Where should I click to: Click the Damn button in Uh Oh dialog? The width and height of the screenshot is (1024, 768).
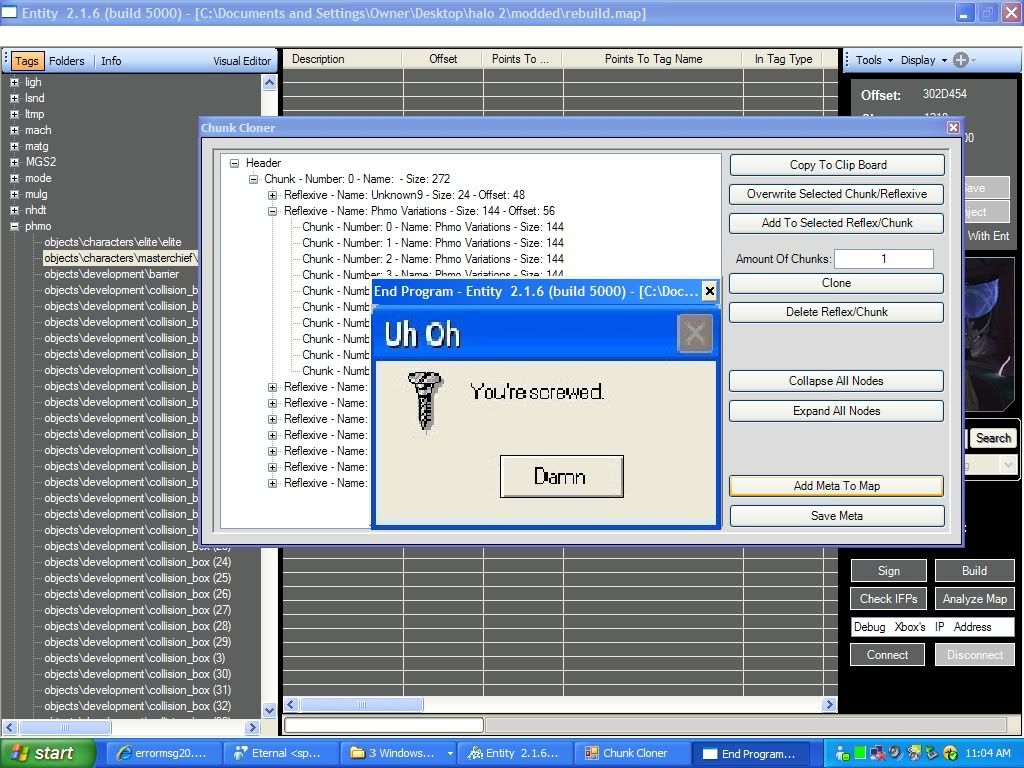(x=562, y=476)
